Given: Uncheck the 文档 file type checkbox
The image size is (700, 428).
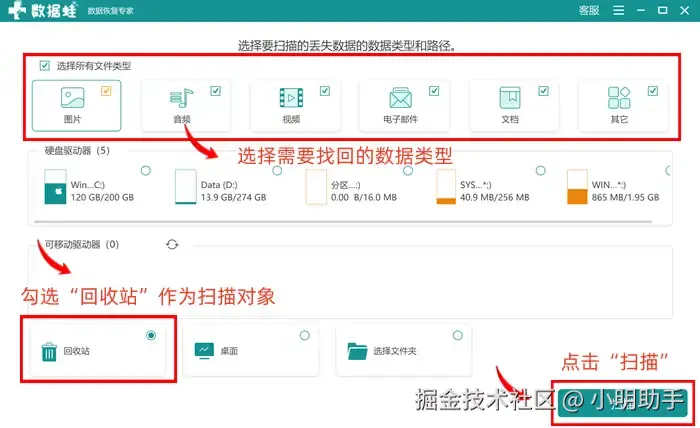Looking at the screenshot, I should tap(543, 91).
